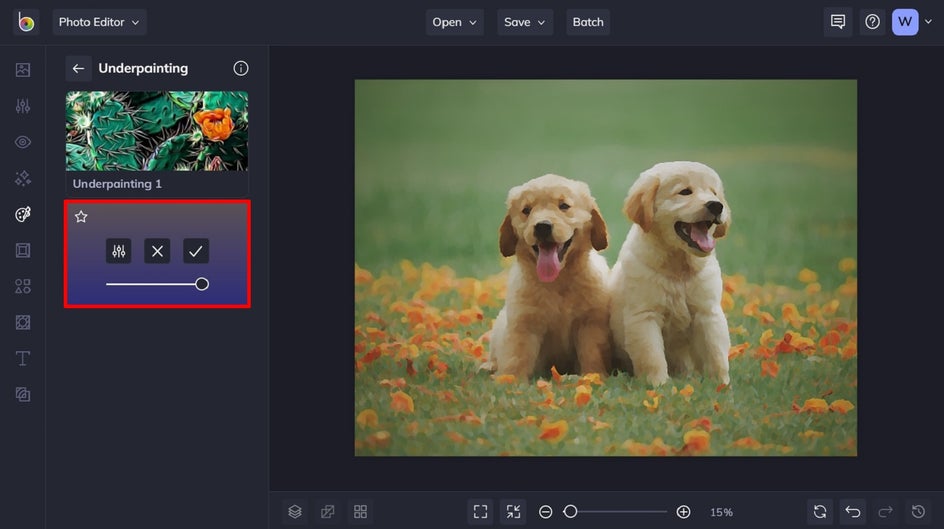Screen dimensions: 944x529
Task: Open the Edit sliders sidebar icon
Action: pyautogui.click(x=23, y=106)
